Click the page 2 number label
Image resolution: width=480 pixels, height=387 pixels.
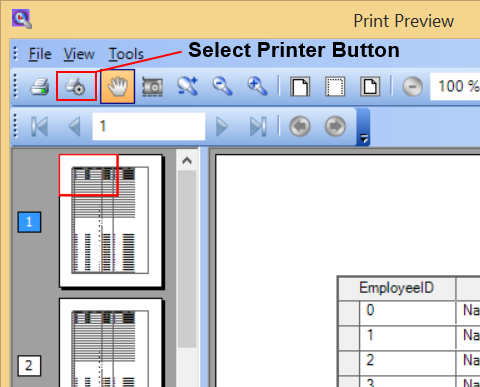[29, 366]
